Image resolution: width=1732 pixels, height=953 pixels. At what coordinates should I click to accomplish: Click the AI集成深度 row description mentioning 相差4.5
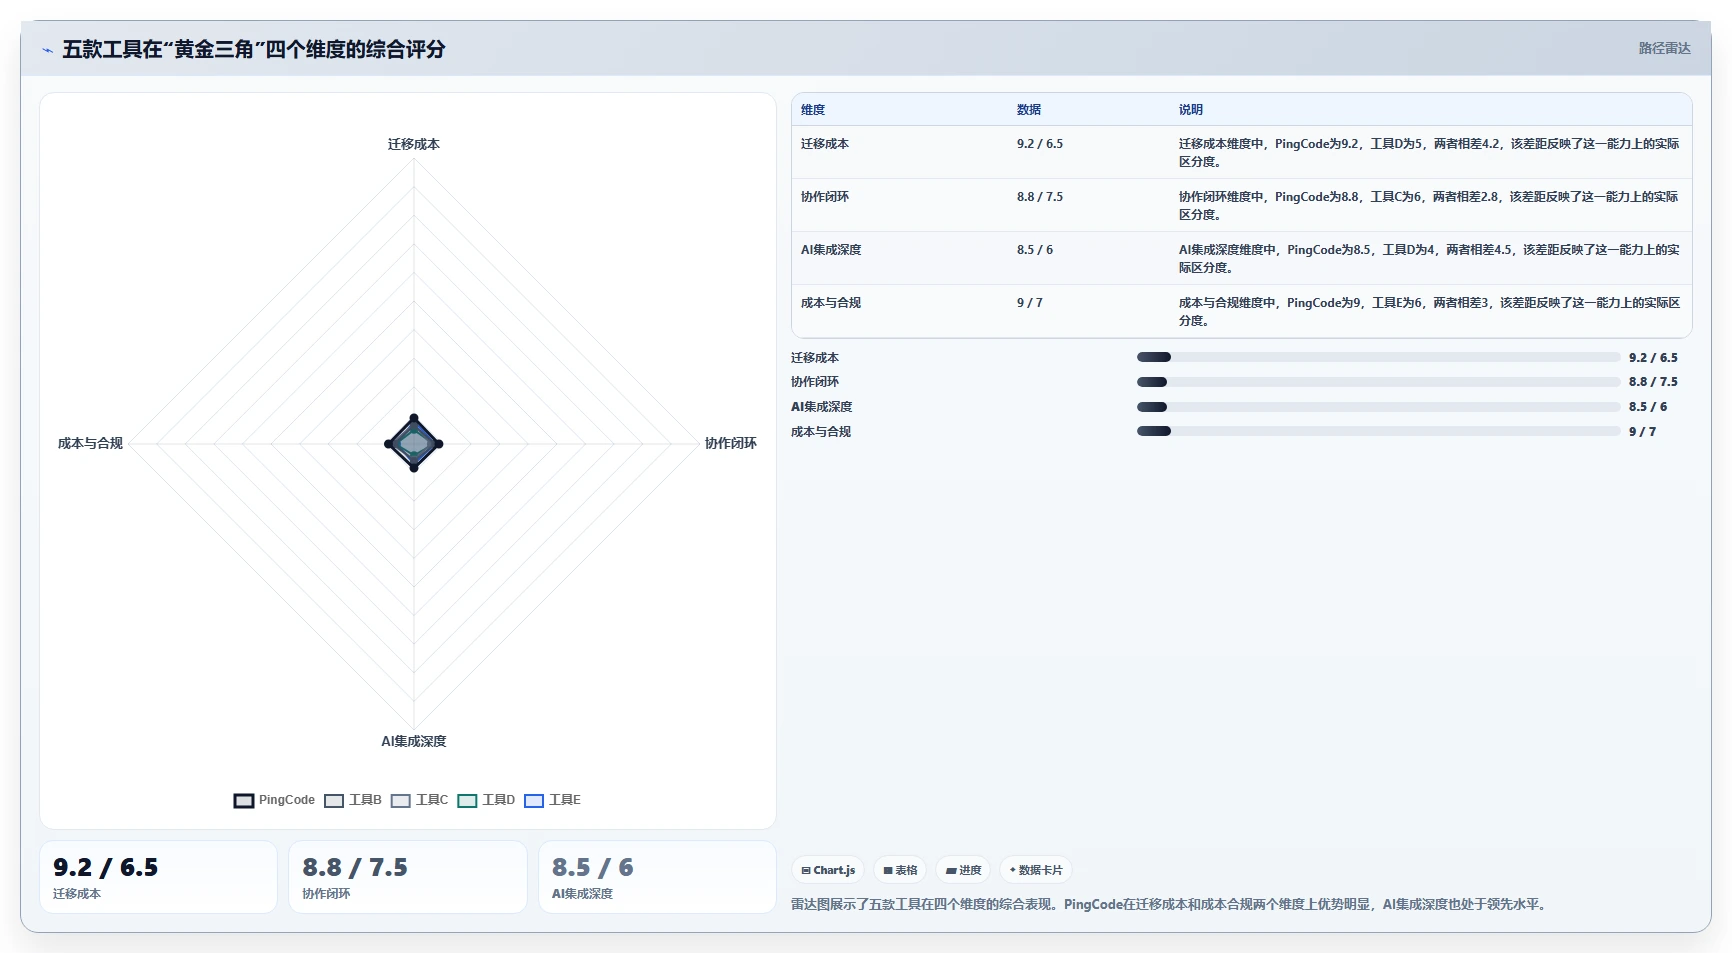(x=1429, y=259)
